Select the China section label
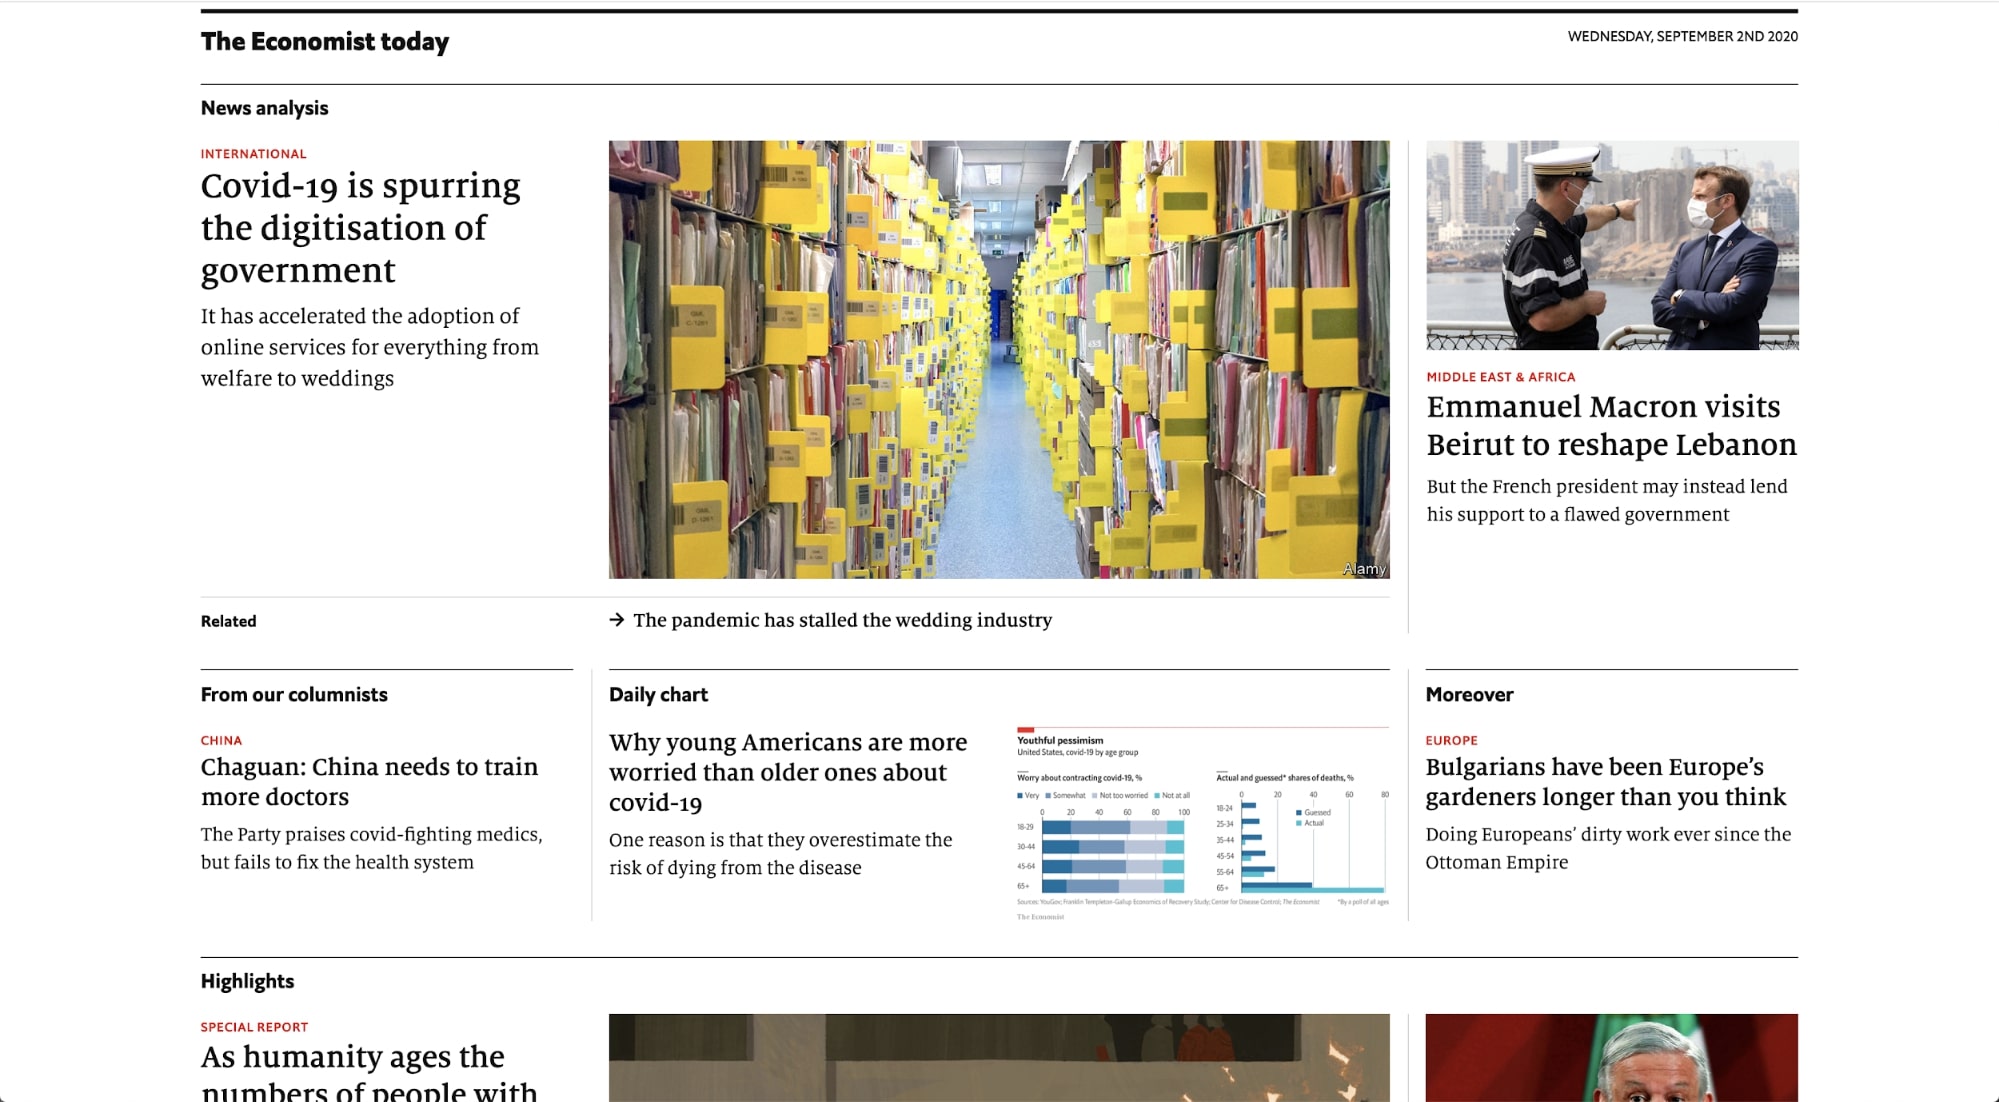This screenshot has width=1999, height=1102. pyautogui.click(x=221, y=741)
